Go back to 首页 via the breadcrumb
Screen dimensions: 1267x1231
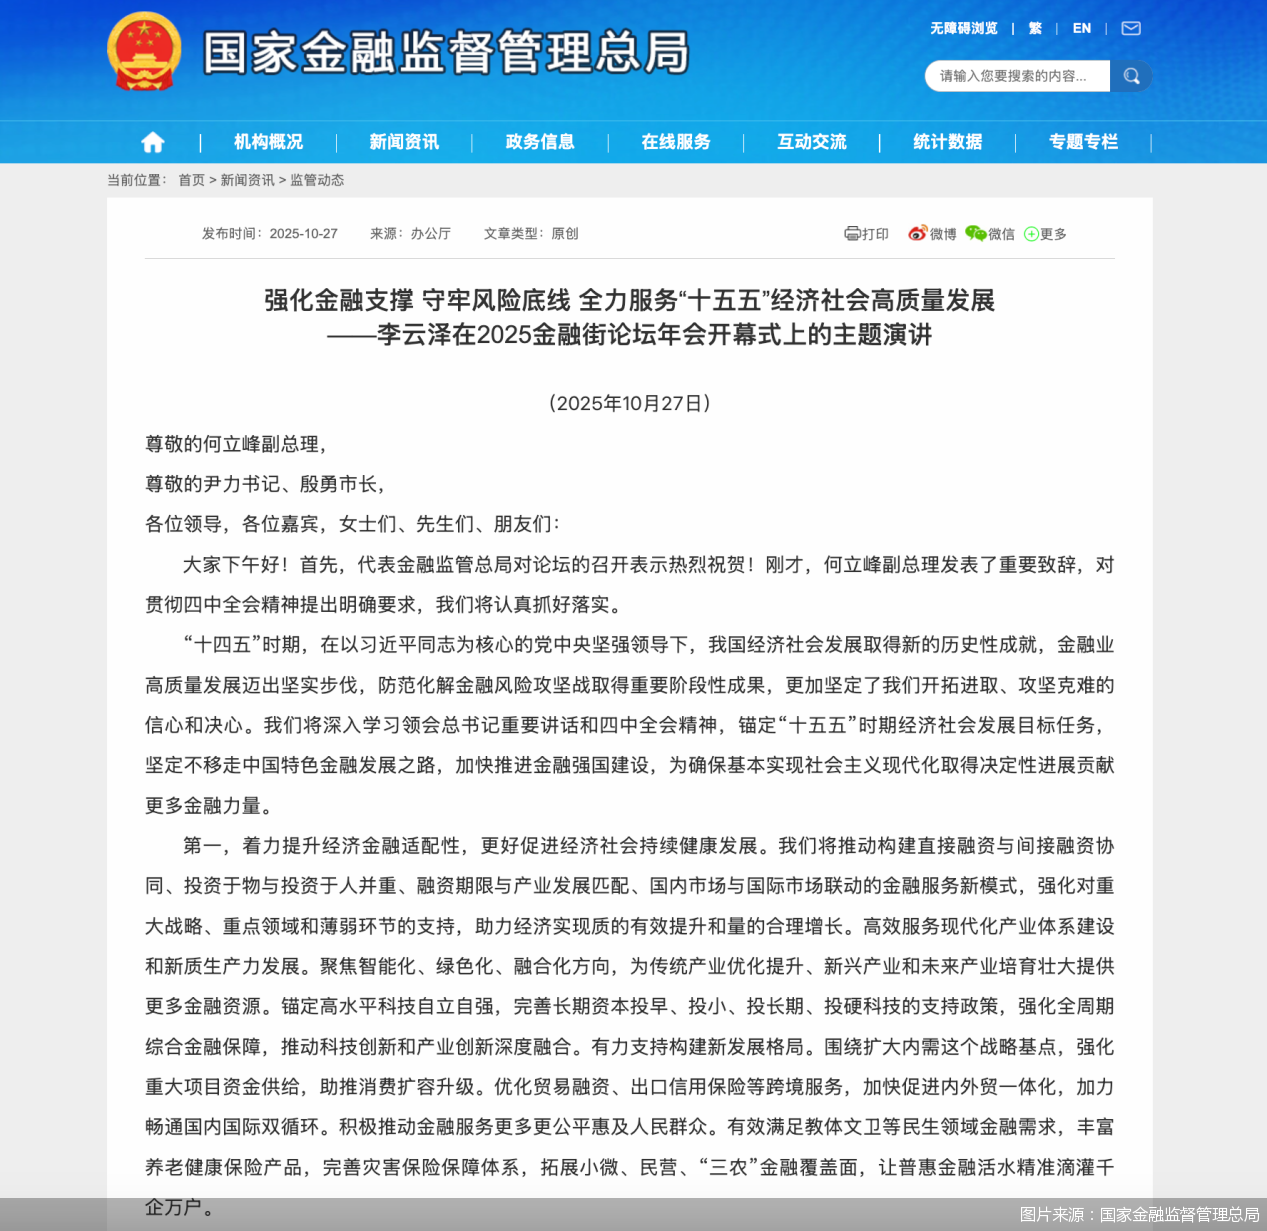pos(191,180)
